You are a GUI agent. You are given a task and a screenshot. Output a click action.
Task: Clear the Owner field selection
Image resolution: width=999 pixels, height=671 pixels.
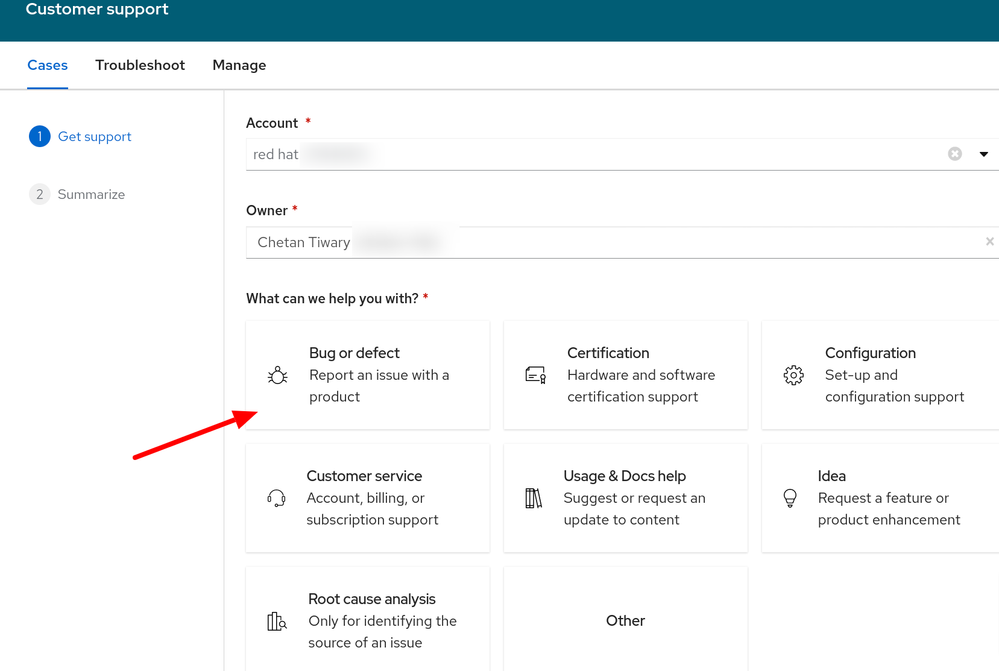(989, 242)
